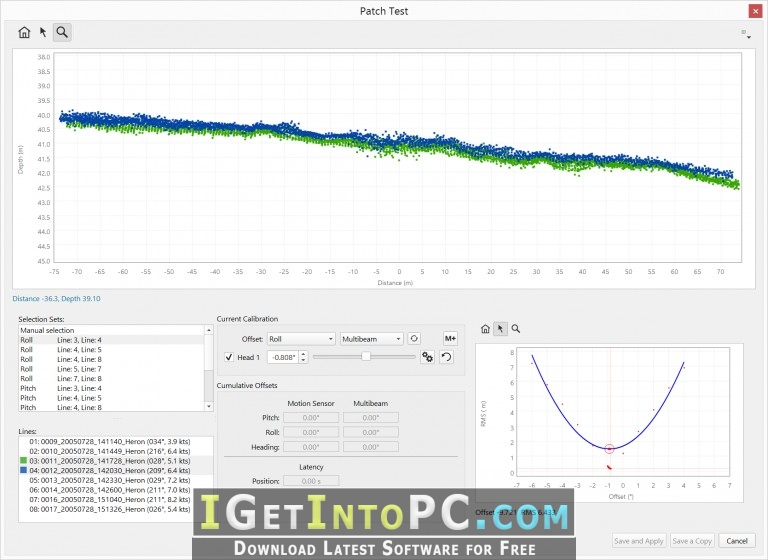Click Motion Sensor Pitch offset field

311,417
